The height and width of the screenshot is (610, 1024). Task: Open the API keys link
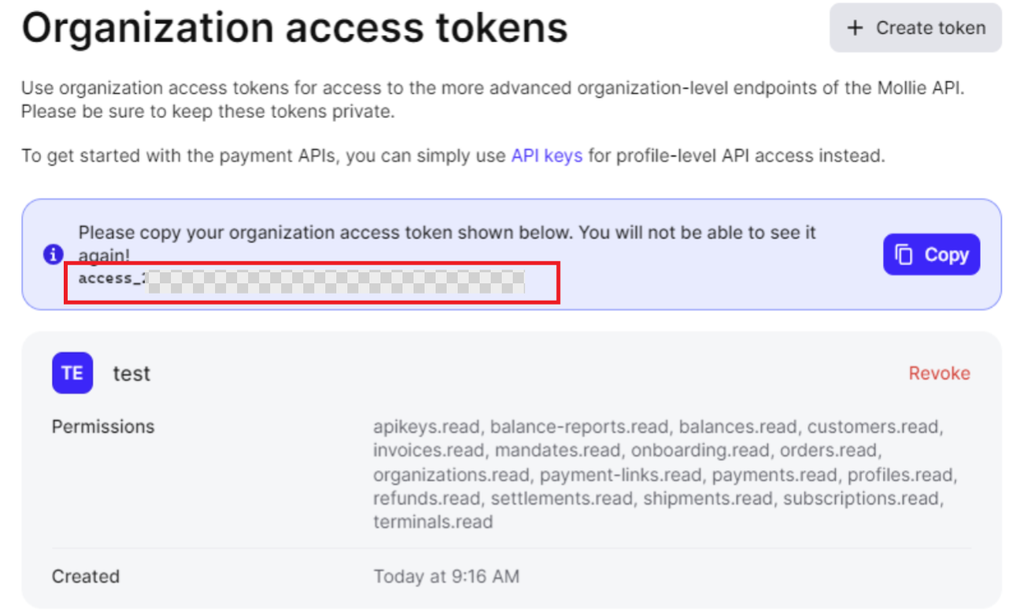pyautogui.click(x=546, y=156)
